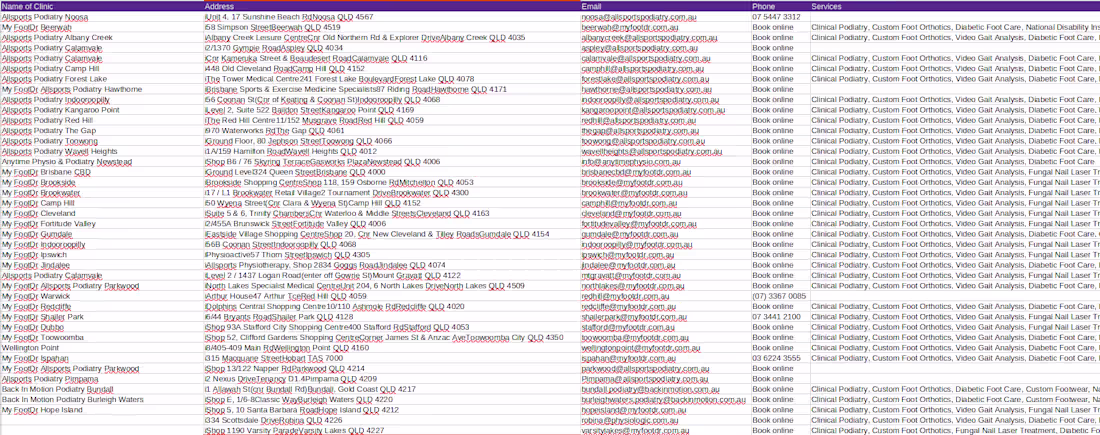Screen dimensions: 1100x435
Task: Select the "Services" column header
Action: pos(955,6)
